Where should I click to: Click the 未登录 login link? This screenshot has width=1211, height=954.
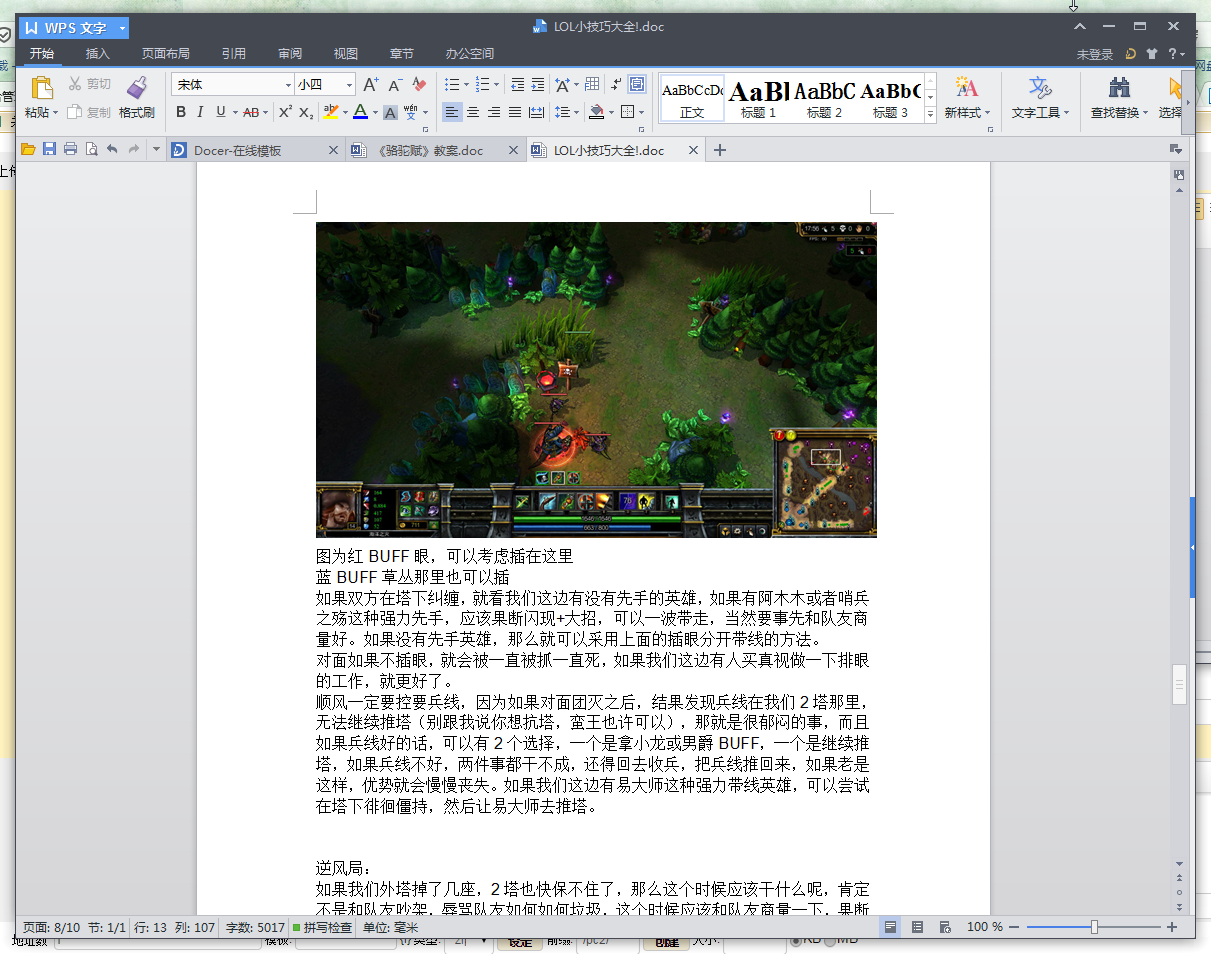pyautogui.click(x=1094, y=54)
